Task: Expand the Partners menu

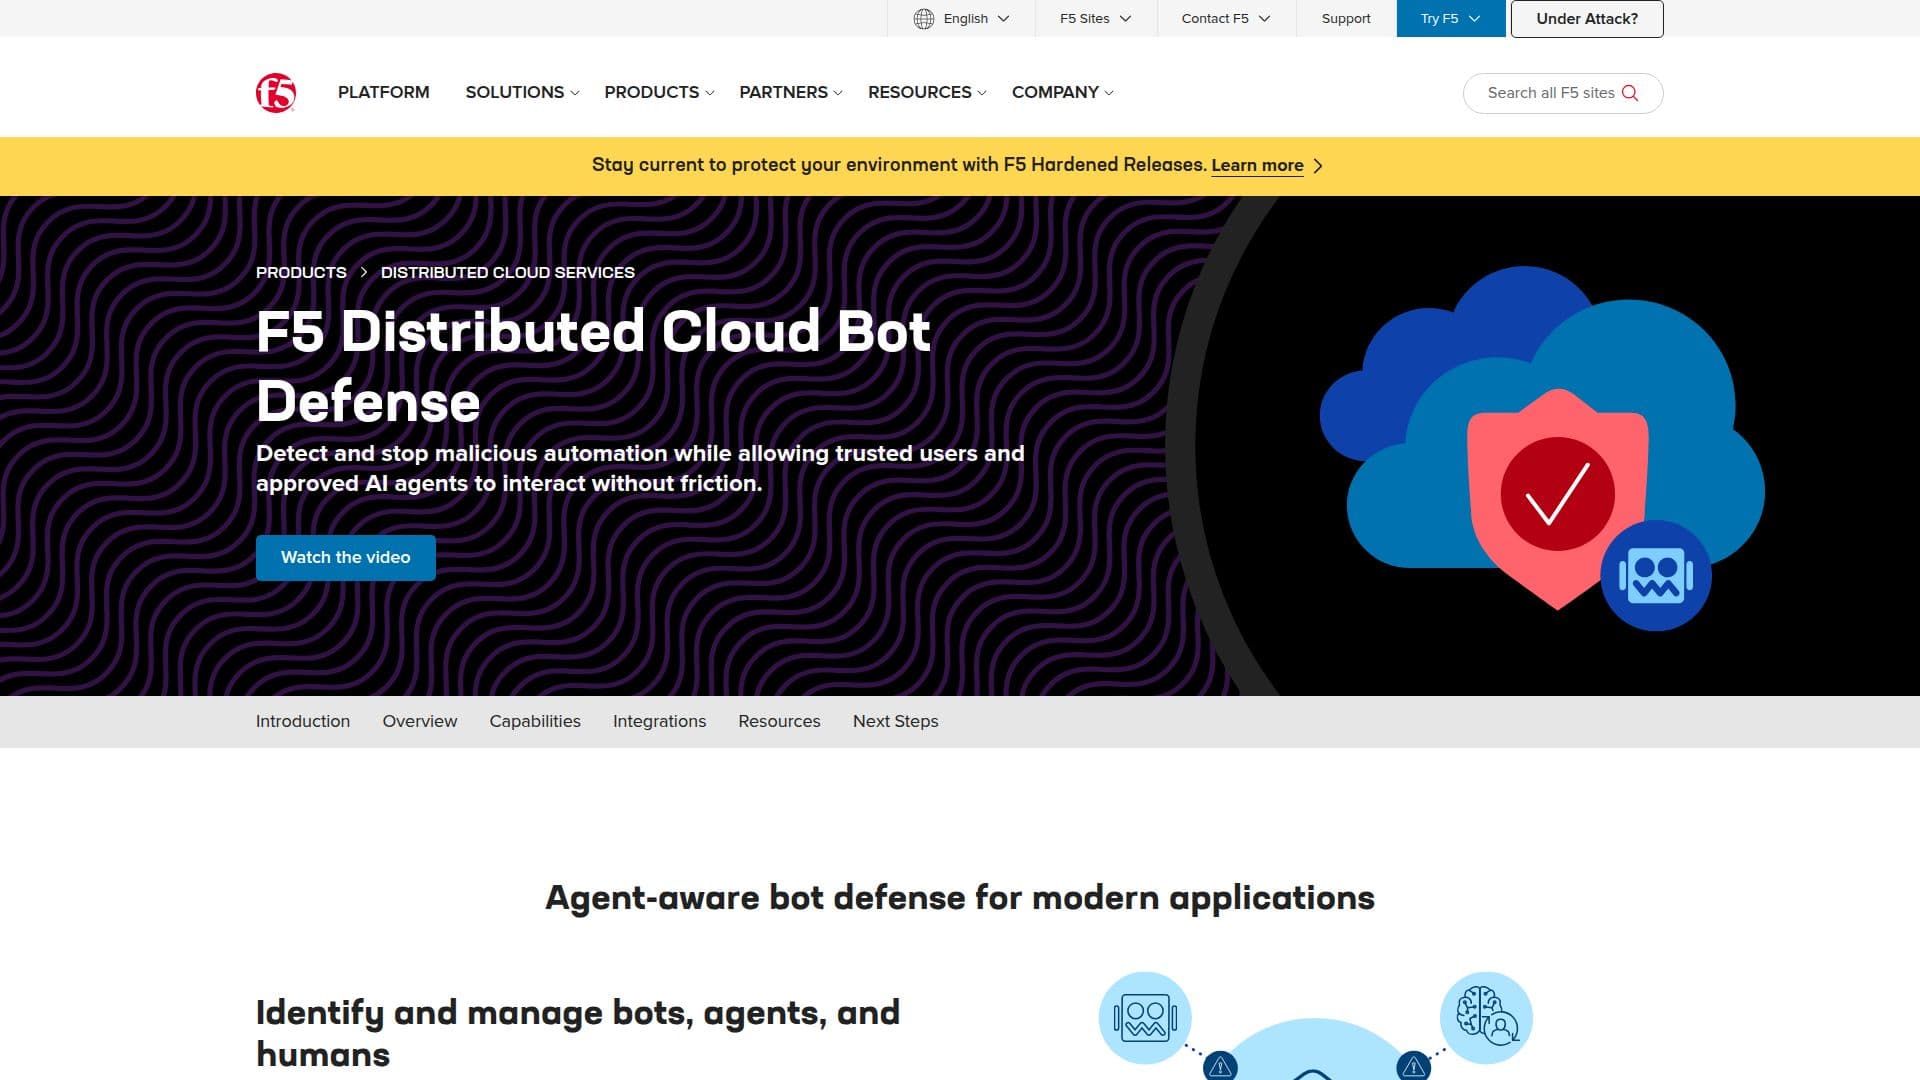Action: tap(791, 92)
